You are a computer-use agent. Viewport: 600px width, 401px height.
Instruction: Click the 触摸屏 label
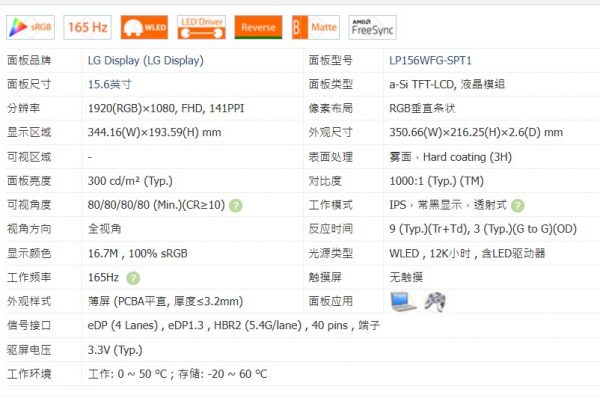[325, 277]
